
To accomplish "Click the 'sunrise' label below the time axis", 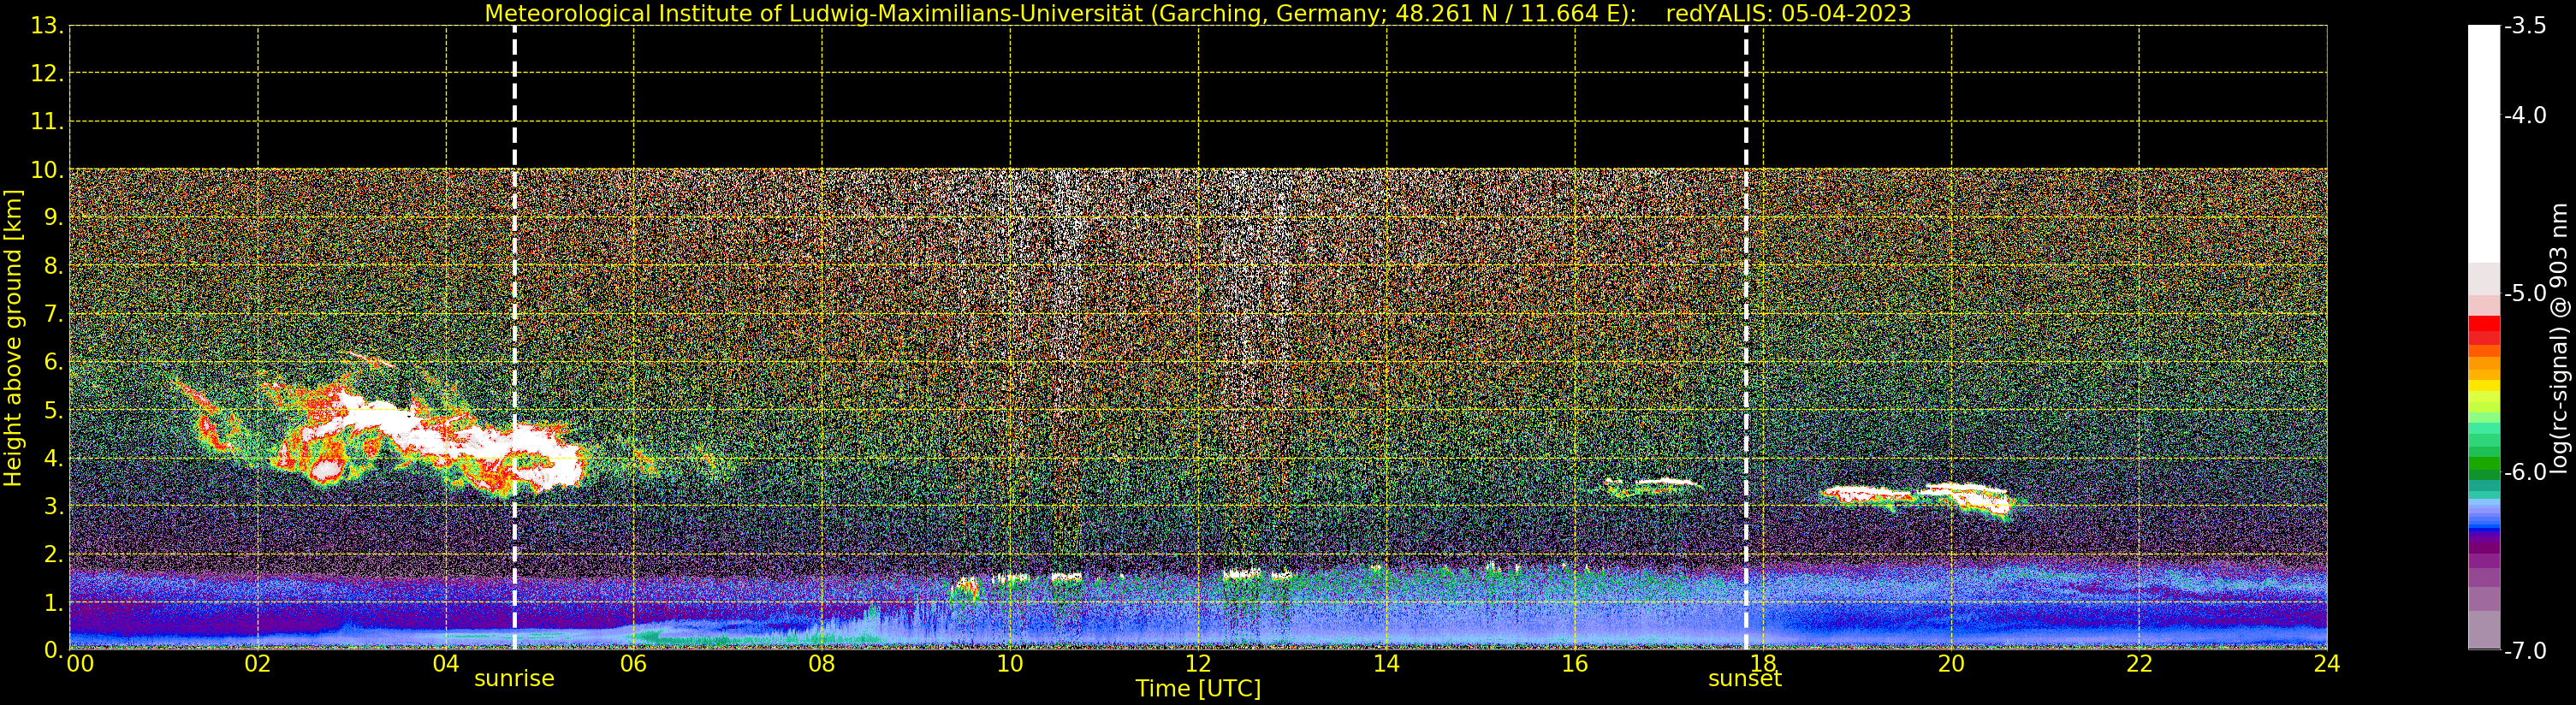I will coord(514,679).
